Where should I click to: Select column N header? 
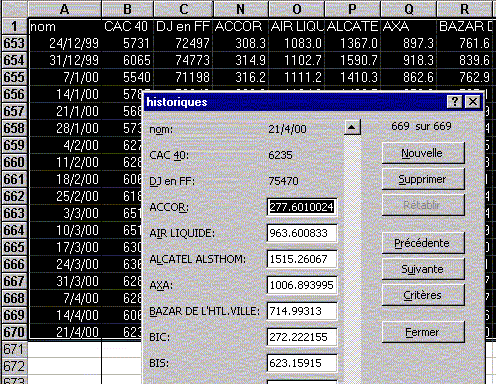pos(241,9)
